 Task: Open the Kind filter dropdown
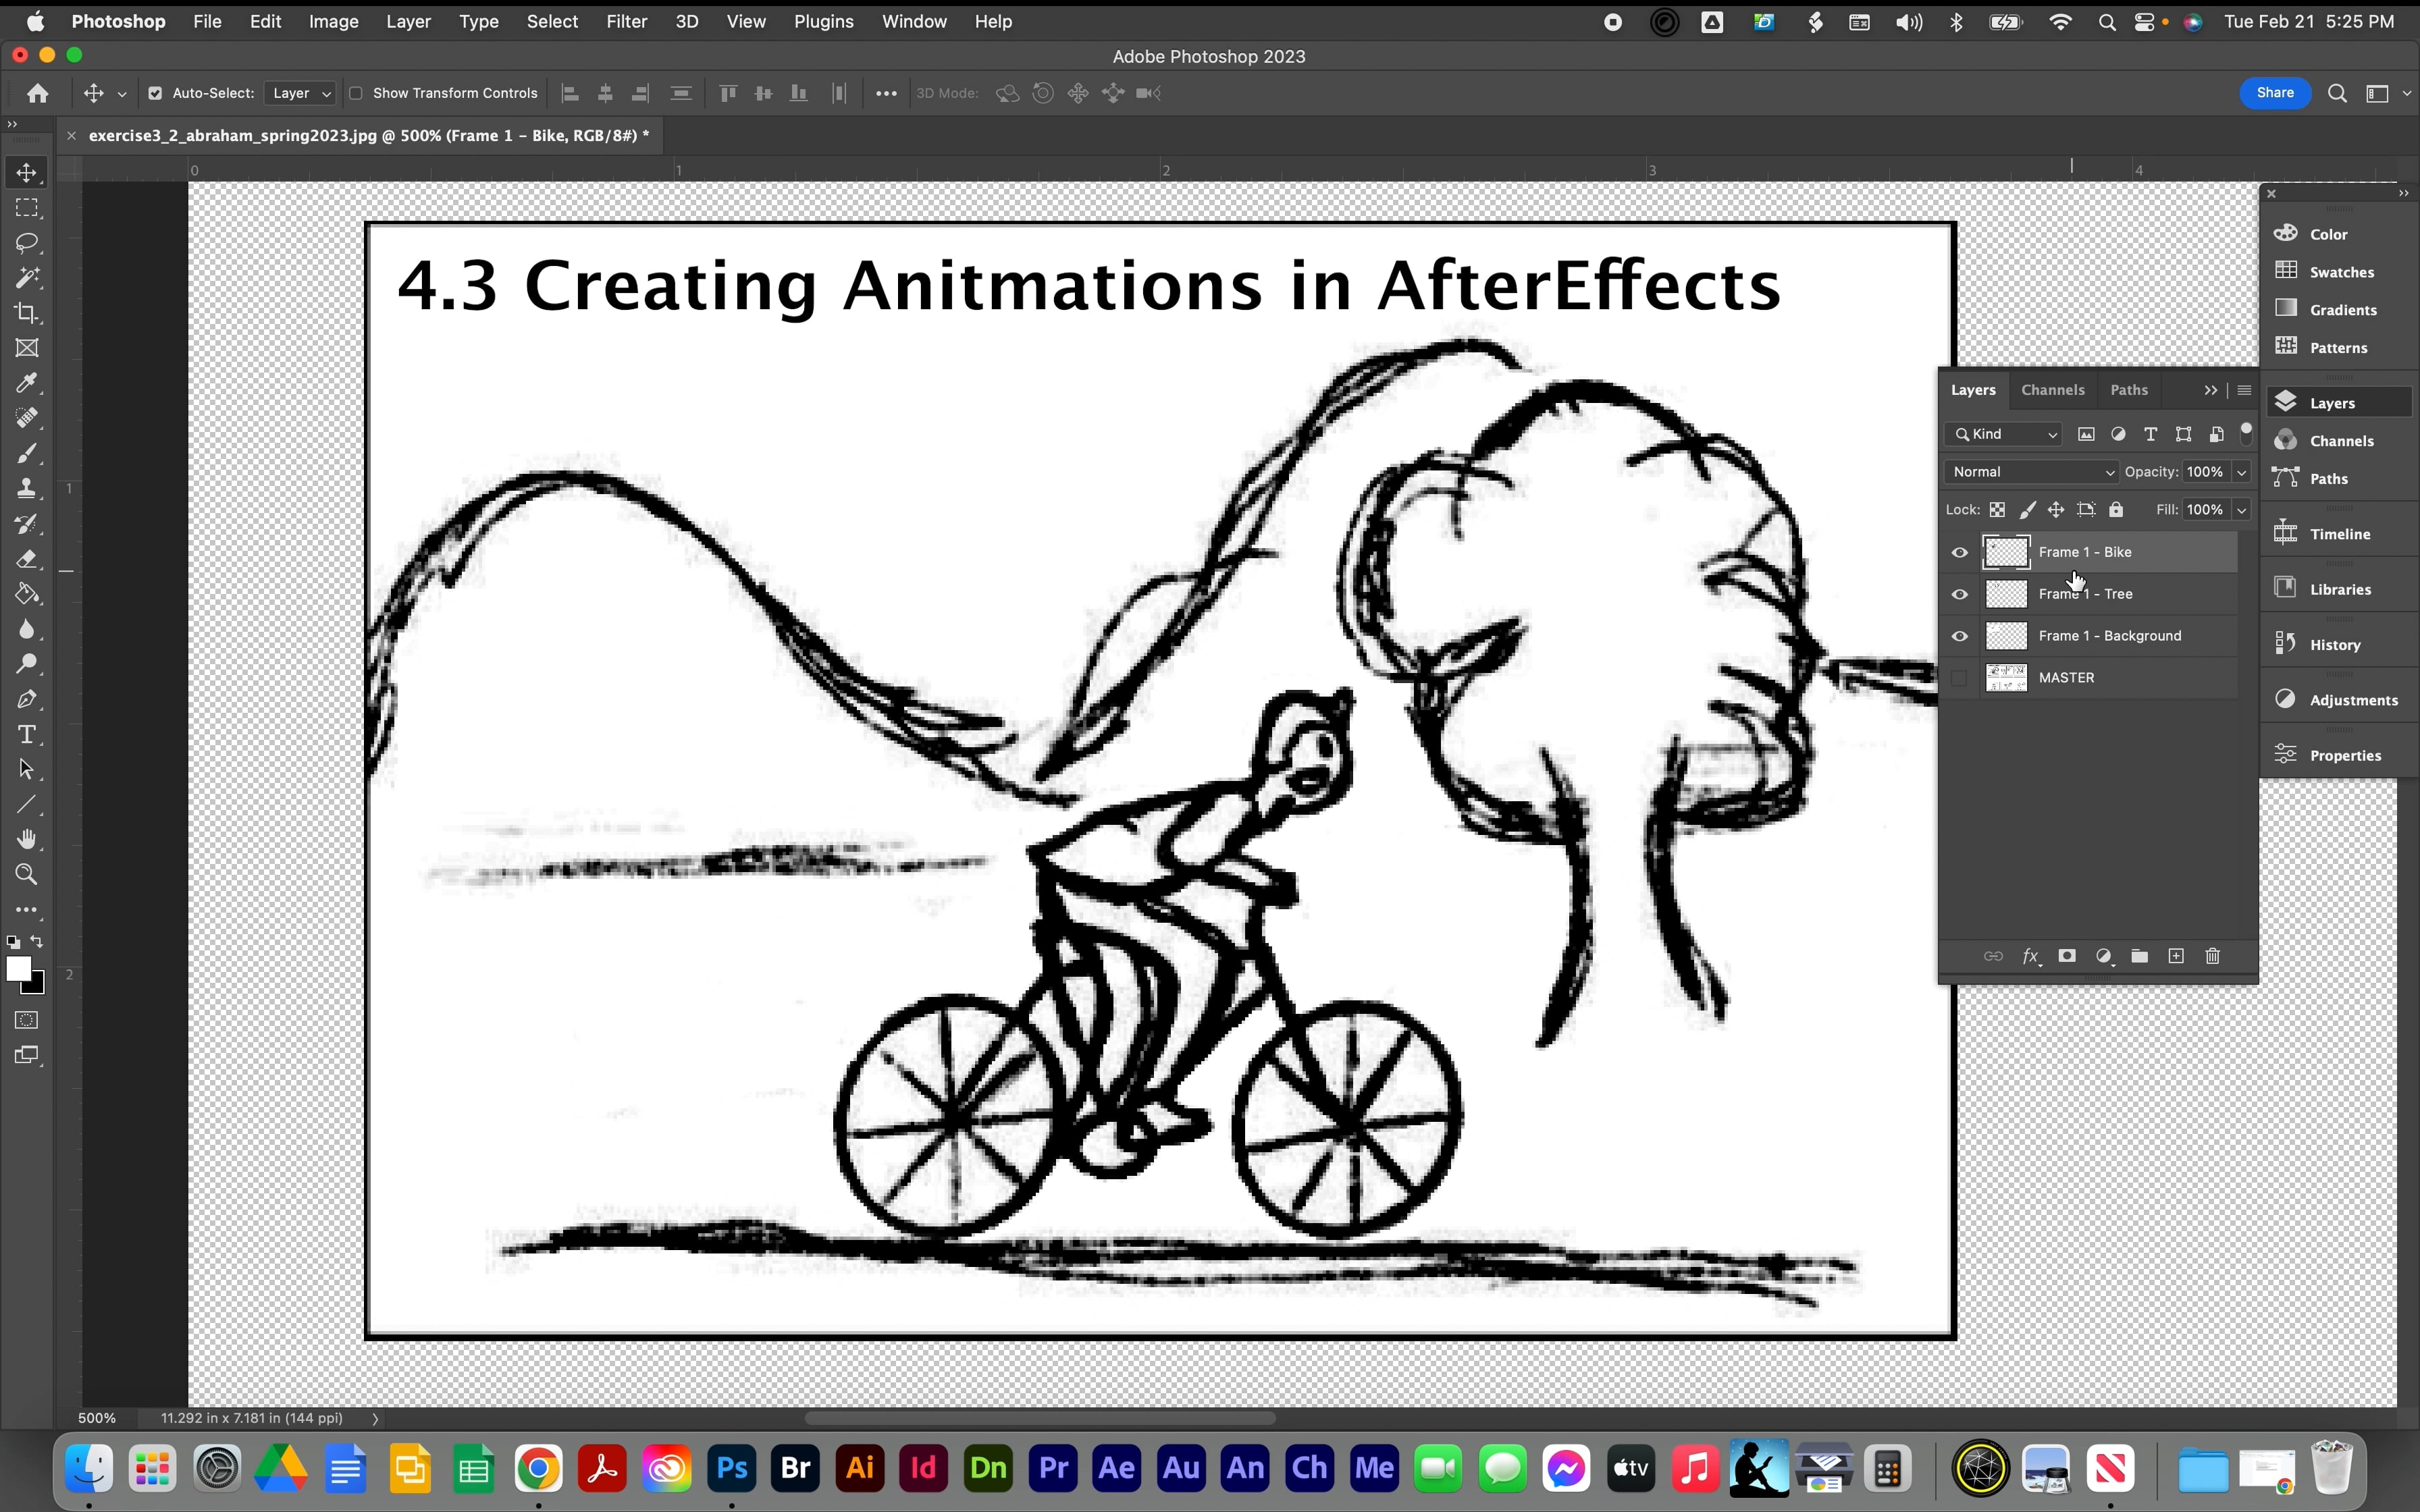coord(2005,434)
